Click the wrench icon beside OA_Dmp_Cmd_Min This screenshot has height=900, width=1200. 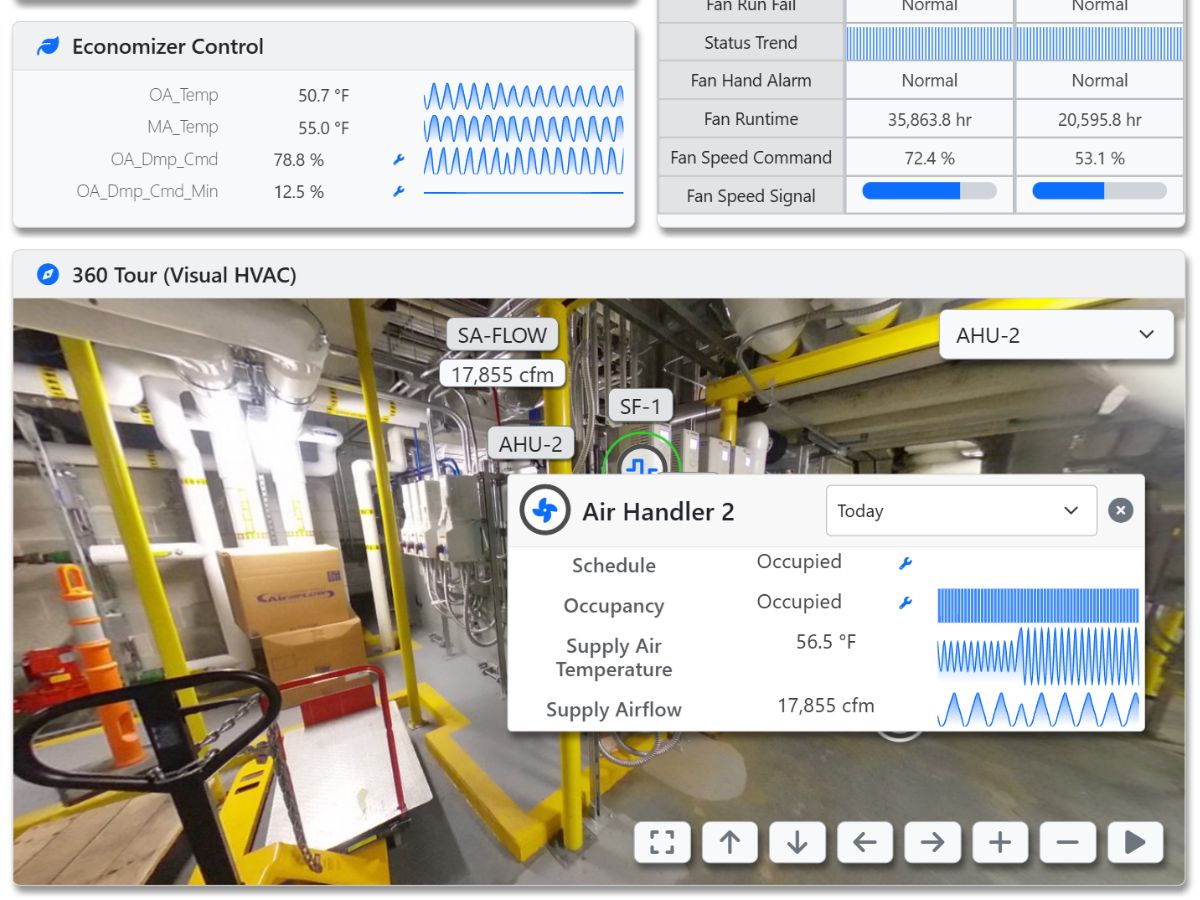tap(399, 192)
